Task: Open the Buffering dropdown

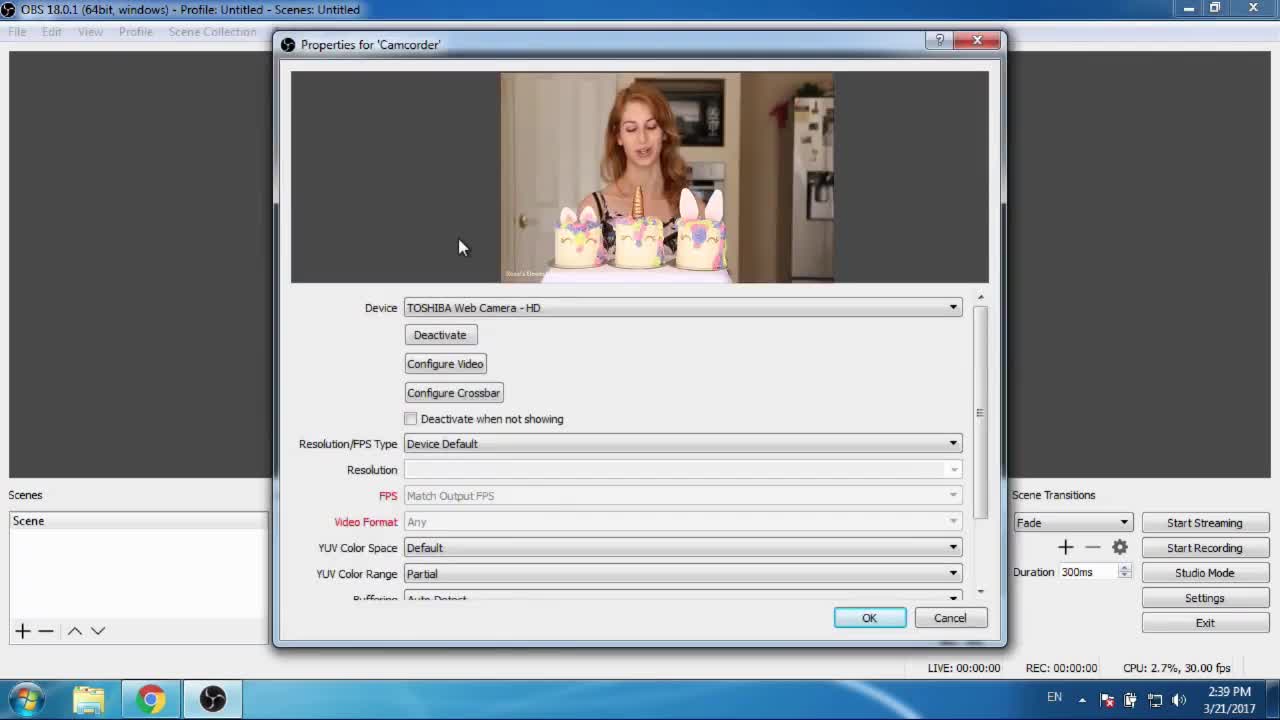Action: point(683,598)
